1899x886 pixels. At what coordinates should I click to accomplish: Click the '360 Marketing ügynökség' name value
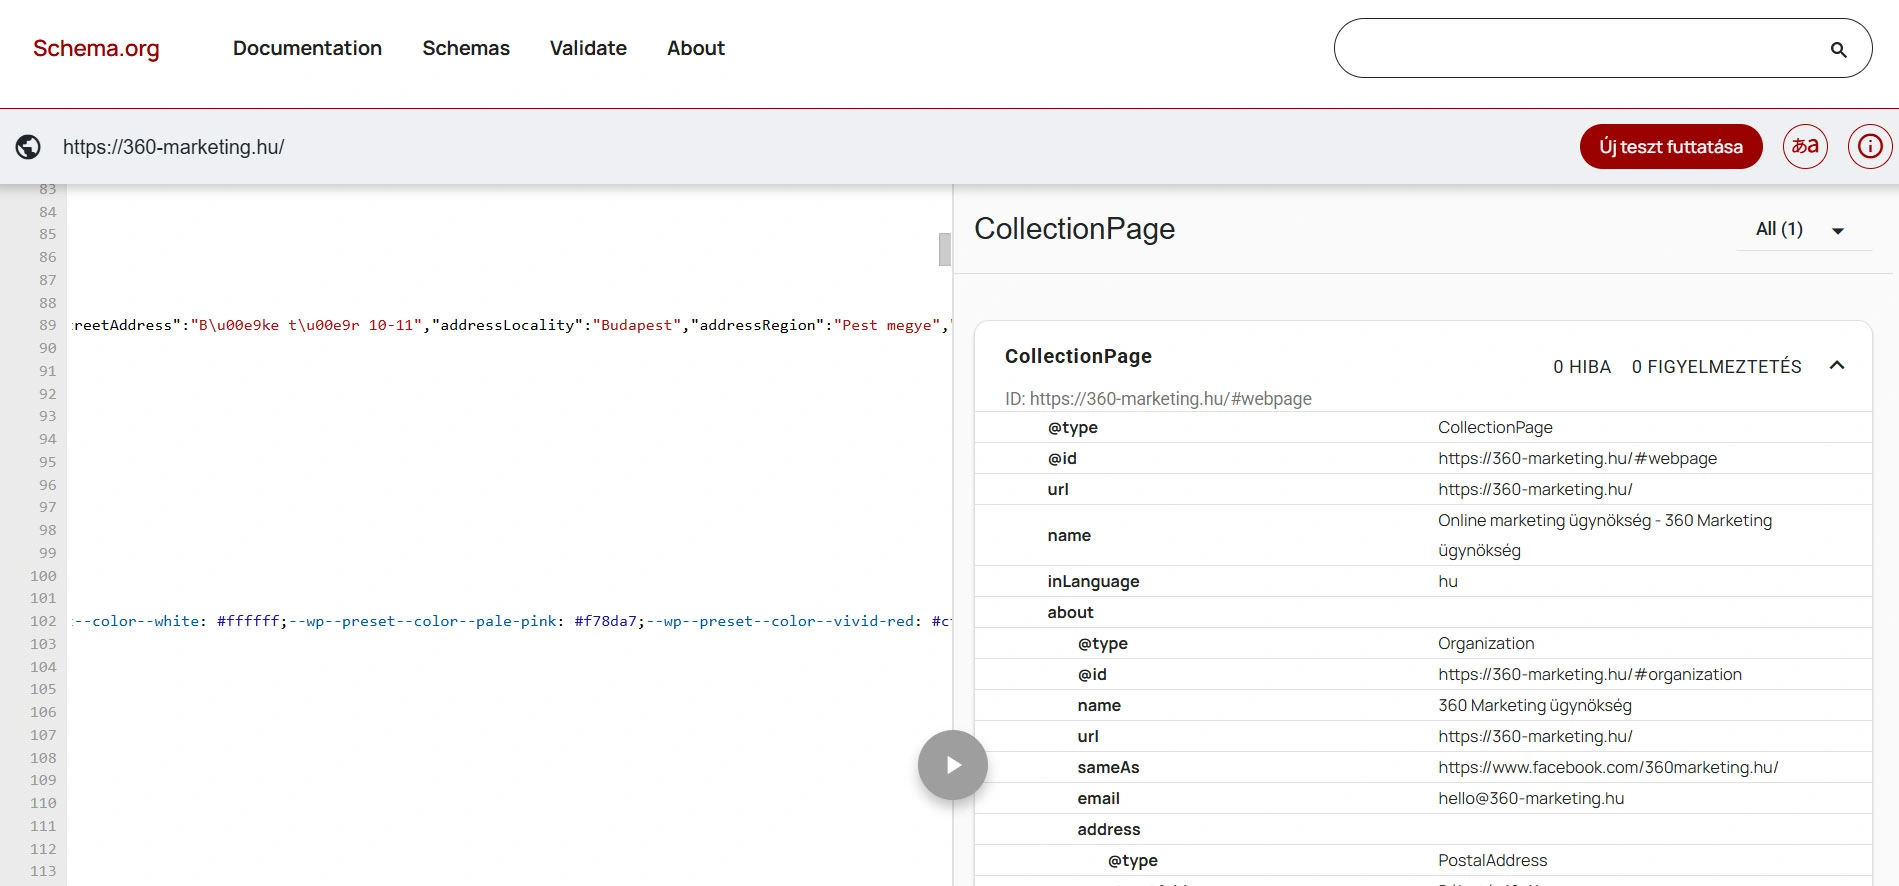[1535, 705]
